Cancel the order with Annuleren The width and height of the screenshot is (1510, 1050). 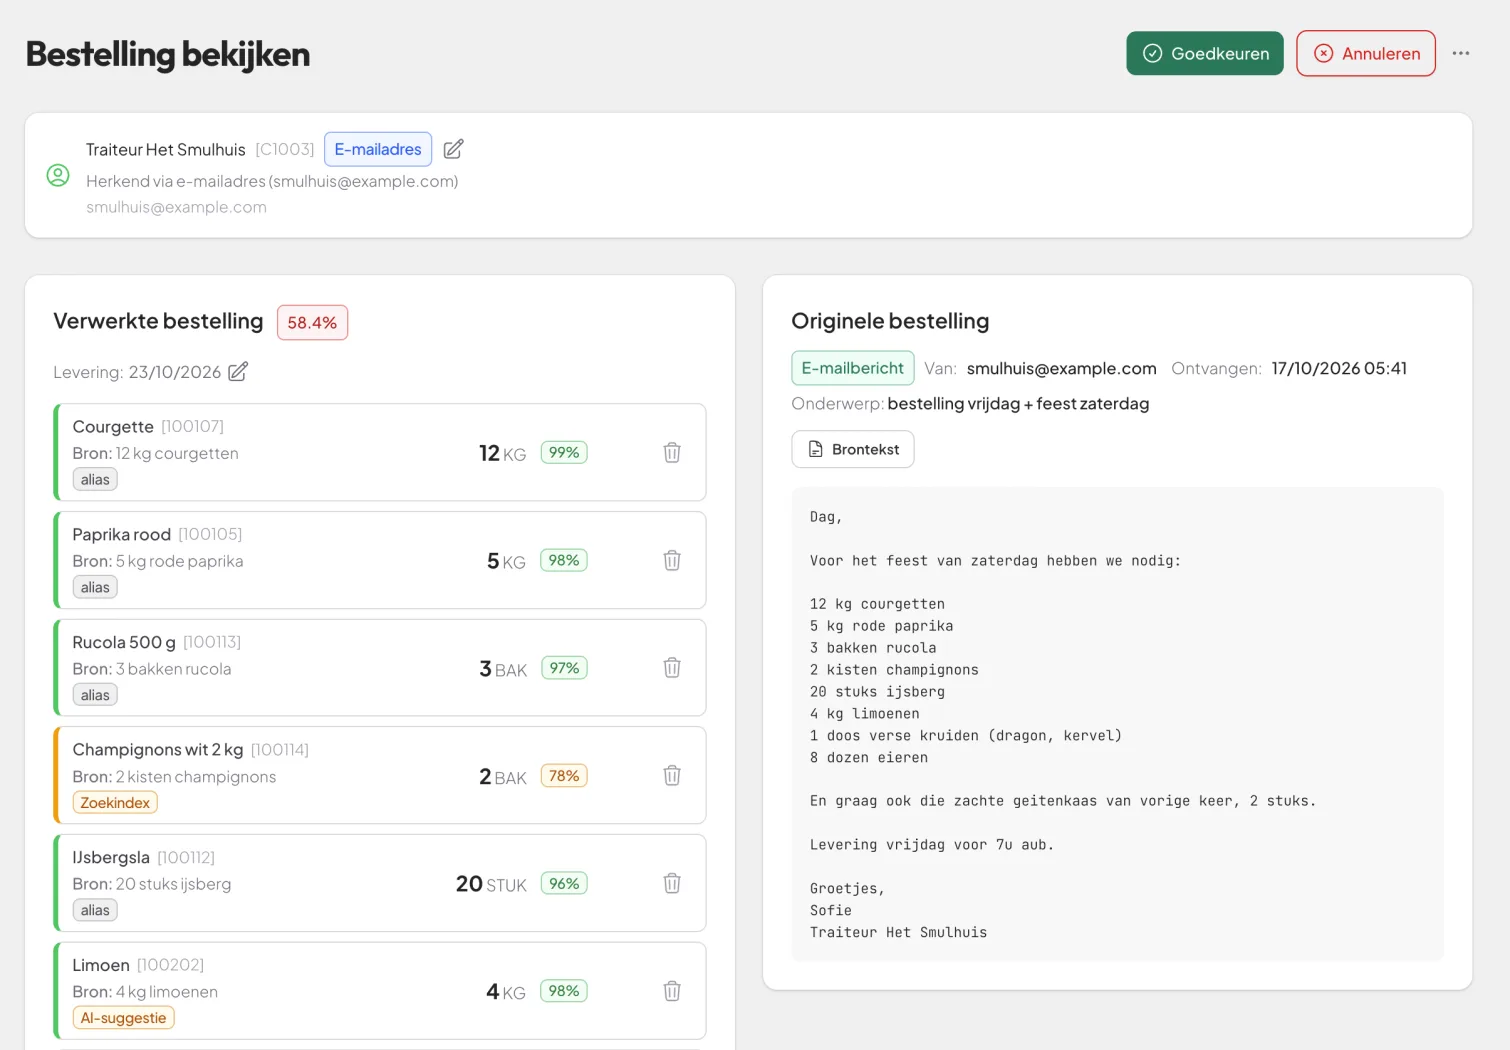tap(1366, 54)
